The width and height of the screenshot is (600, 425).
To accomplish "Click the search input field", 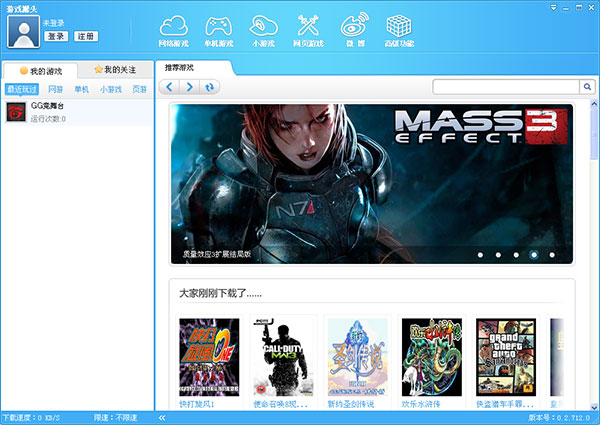I will 506,87.
